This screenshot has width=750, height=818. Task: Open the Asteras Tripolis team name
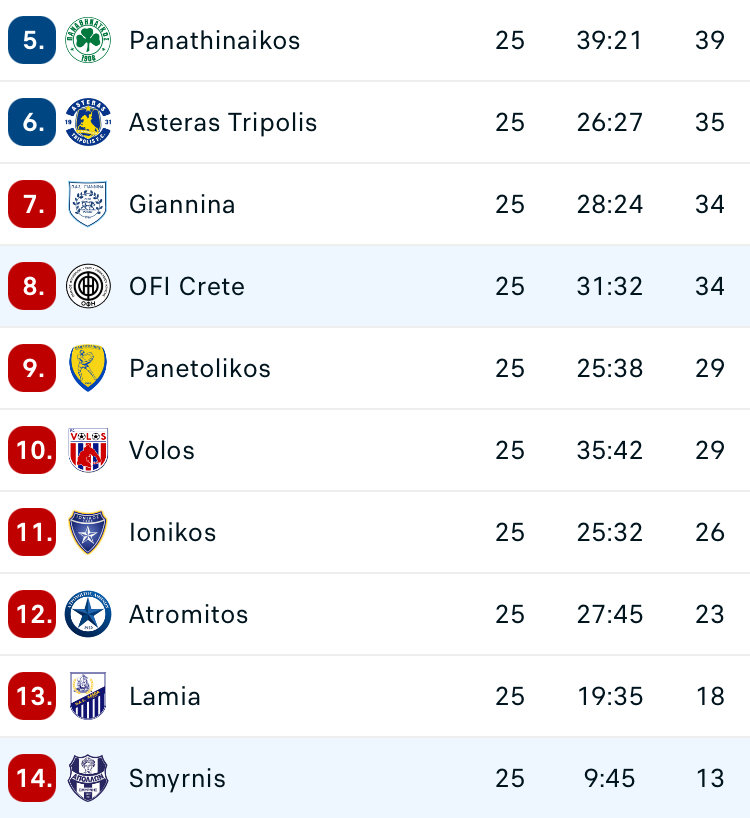tap(223, 123)
